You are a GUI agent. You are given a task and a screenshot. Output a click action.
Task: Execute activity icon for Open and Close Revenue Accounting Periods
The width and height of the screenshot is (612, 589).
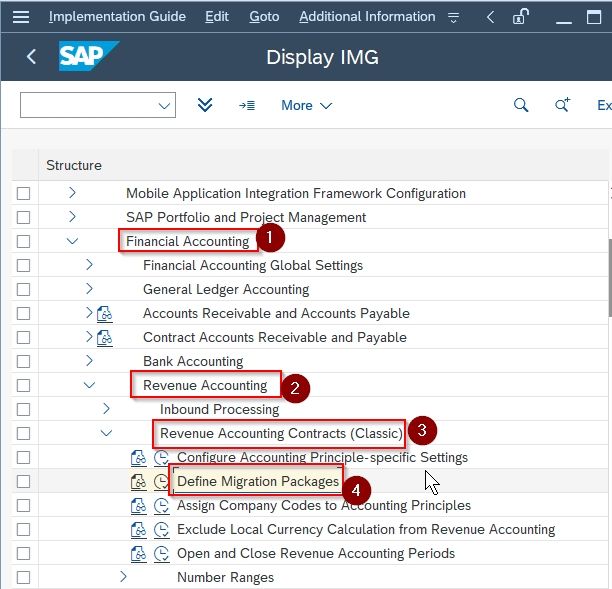click(x=161, y=554)
